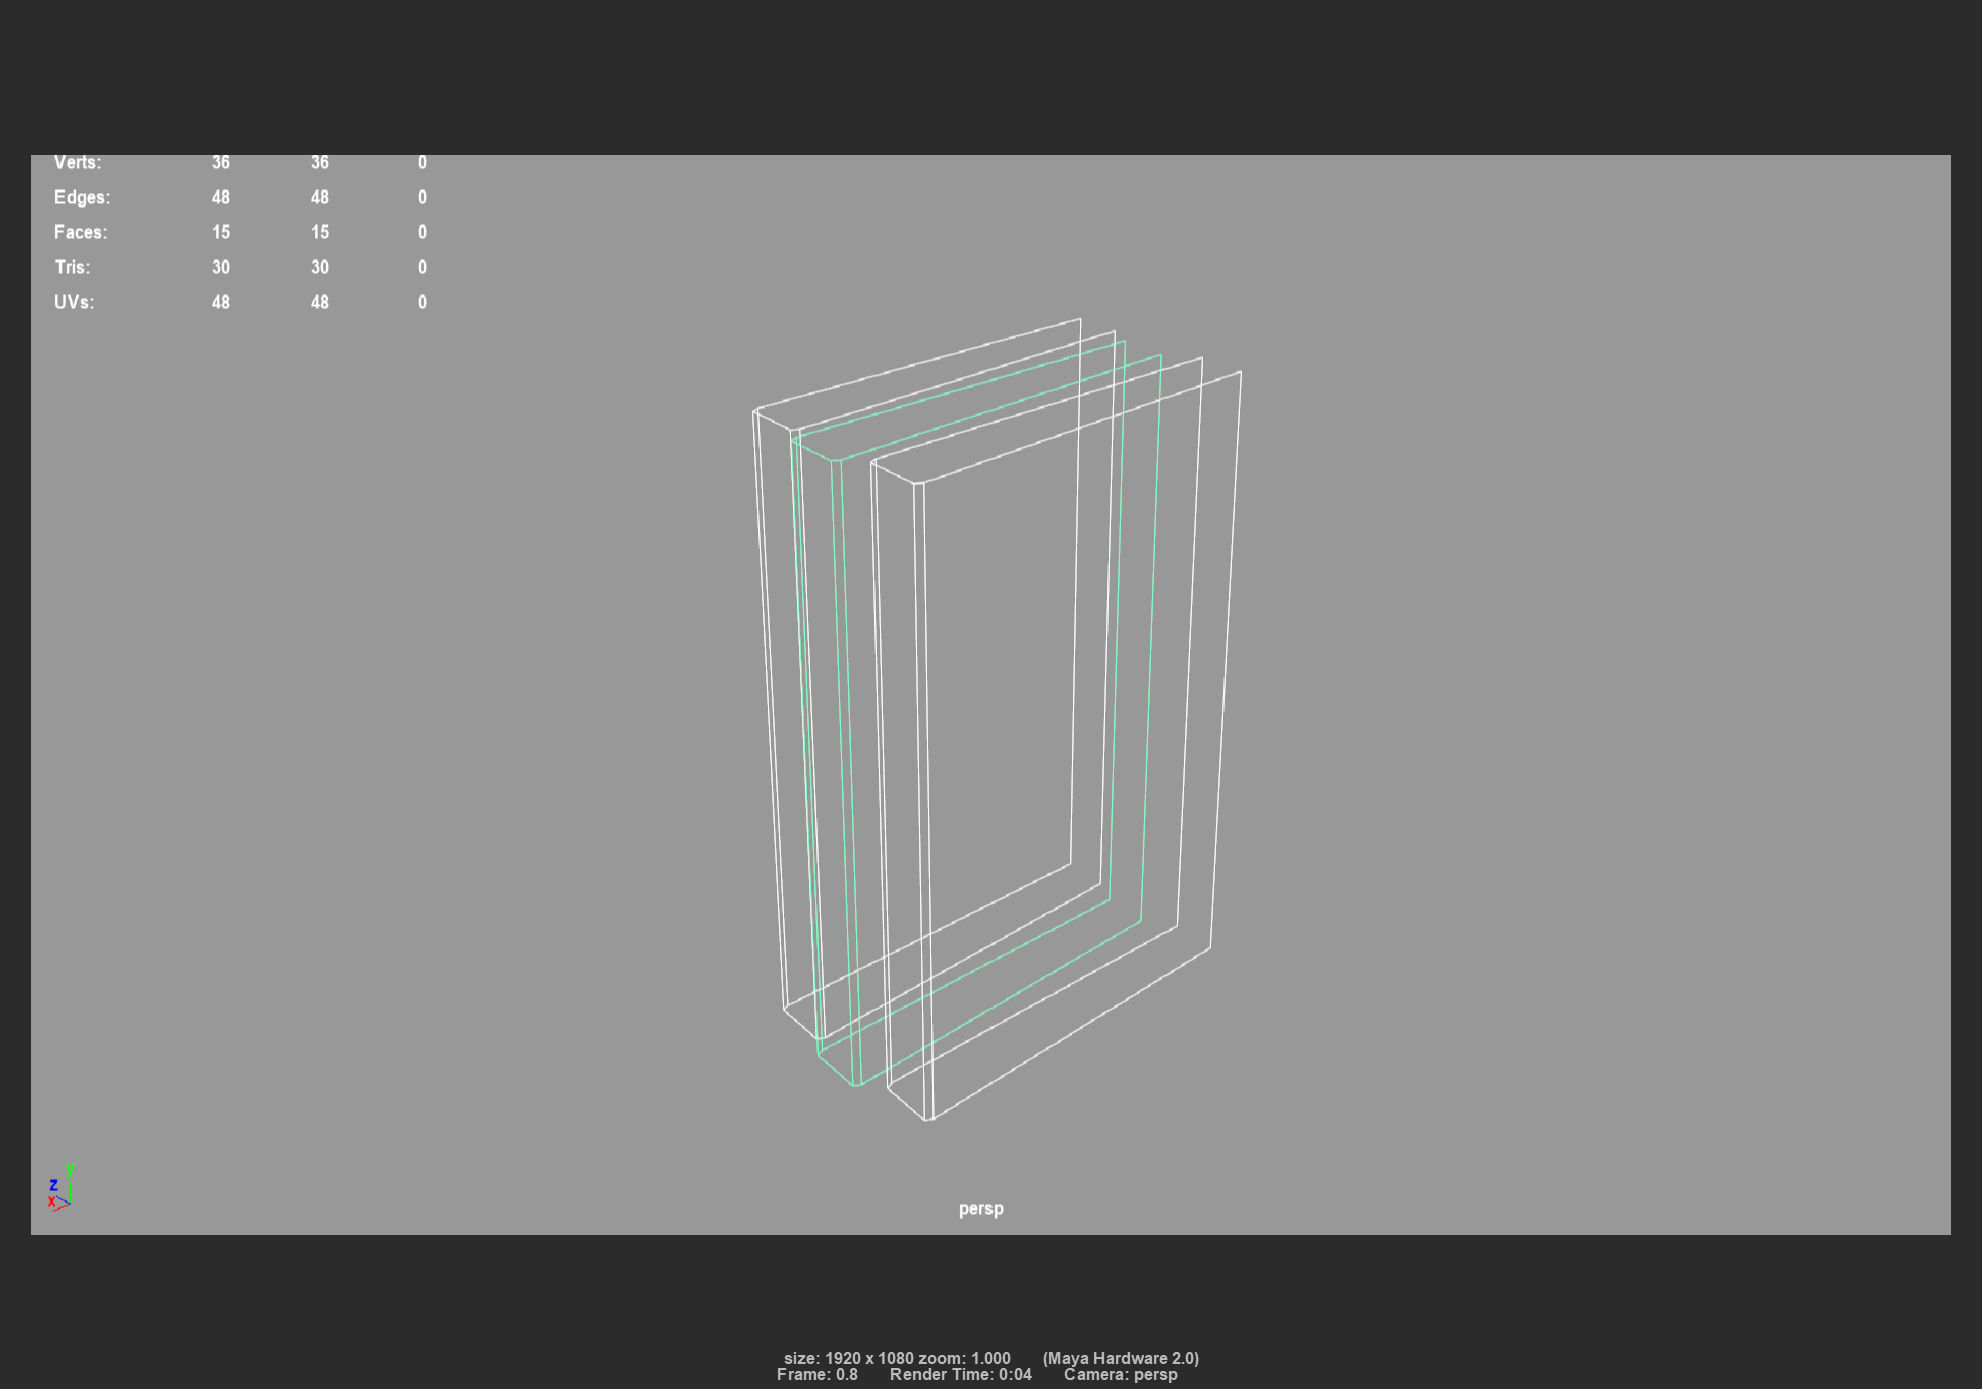1982x1389 pixels.
Task: Click the first Tris count value 30
Action: pyautogui.click(x=221, y=267)
